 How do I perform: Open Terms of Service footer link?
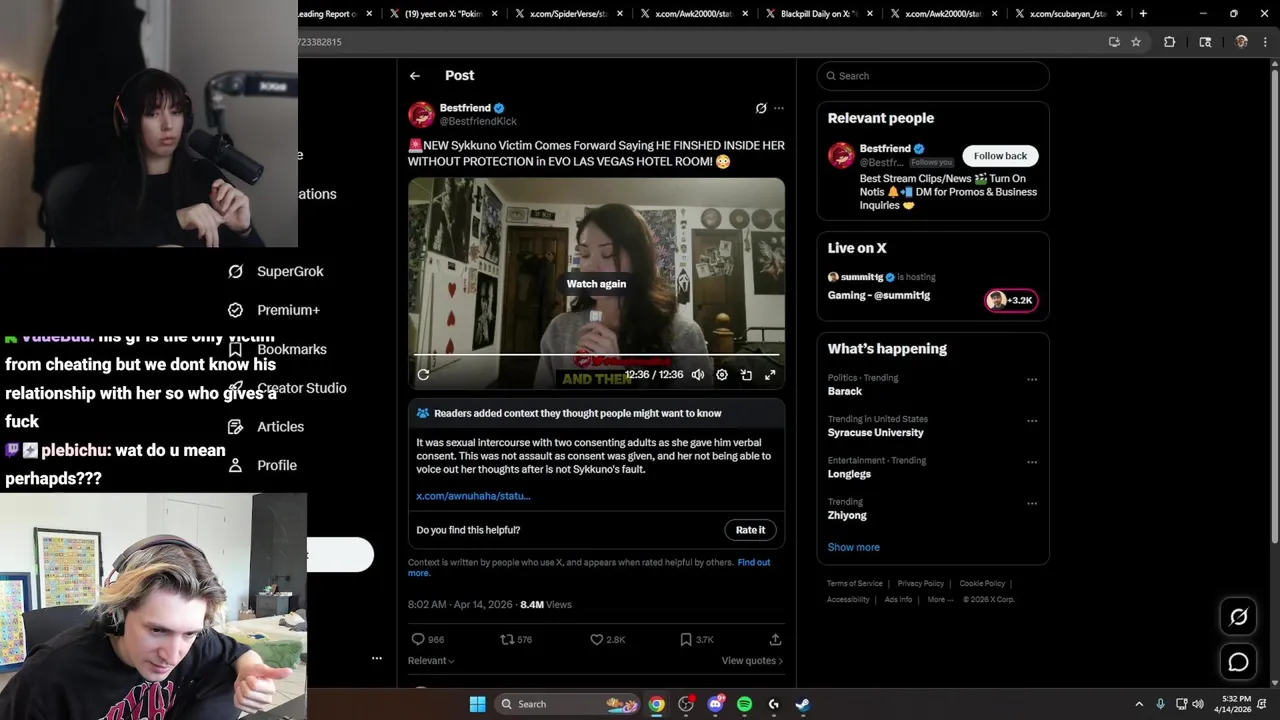(855, 583)
